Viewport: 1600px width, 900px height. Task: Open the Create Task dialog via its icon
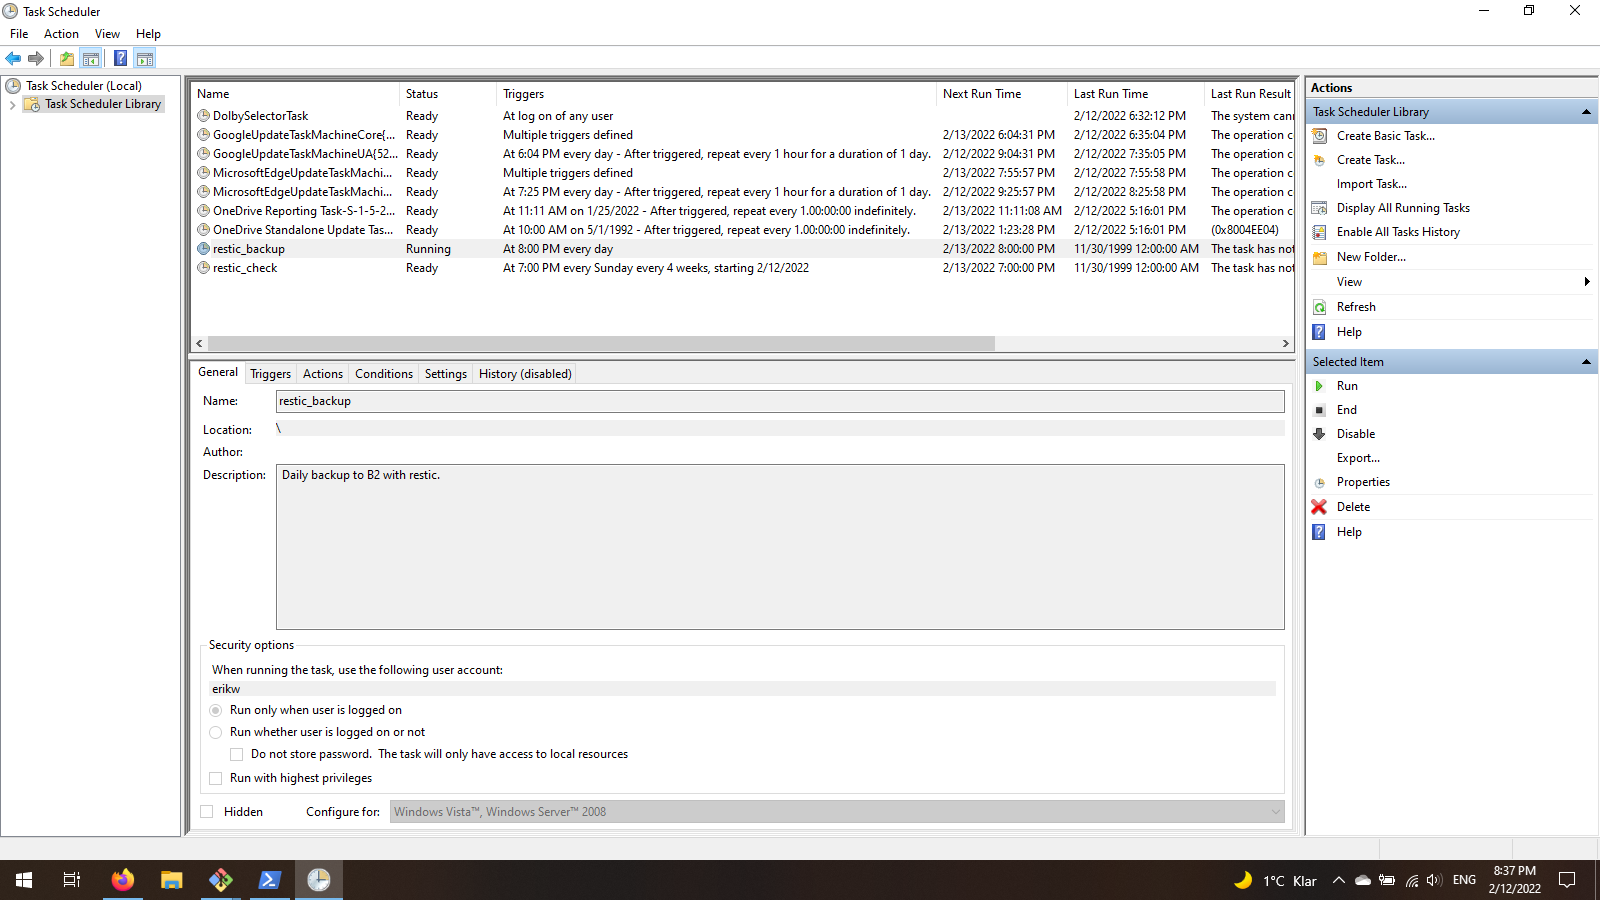(x=1320, y=160)
